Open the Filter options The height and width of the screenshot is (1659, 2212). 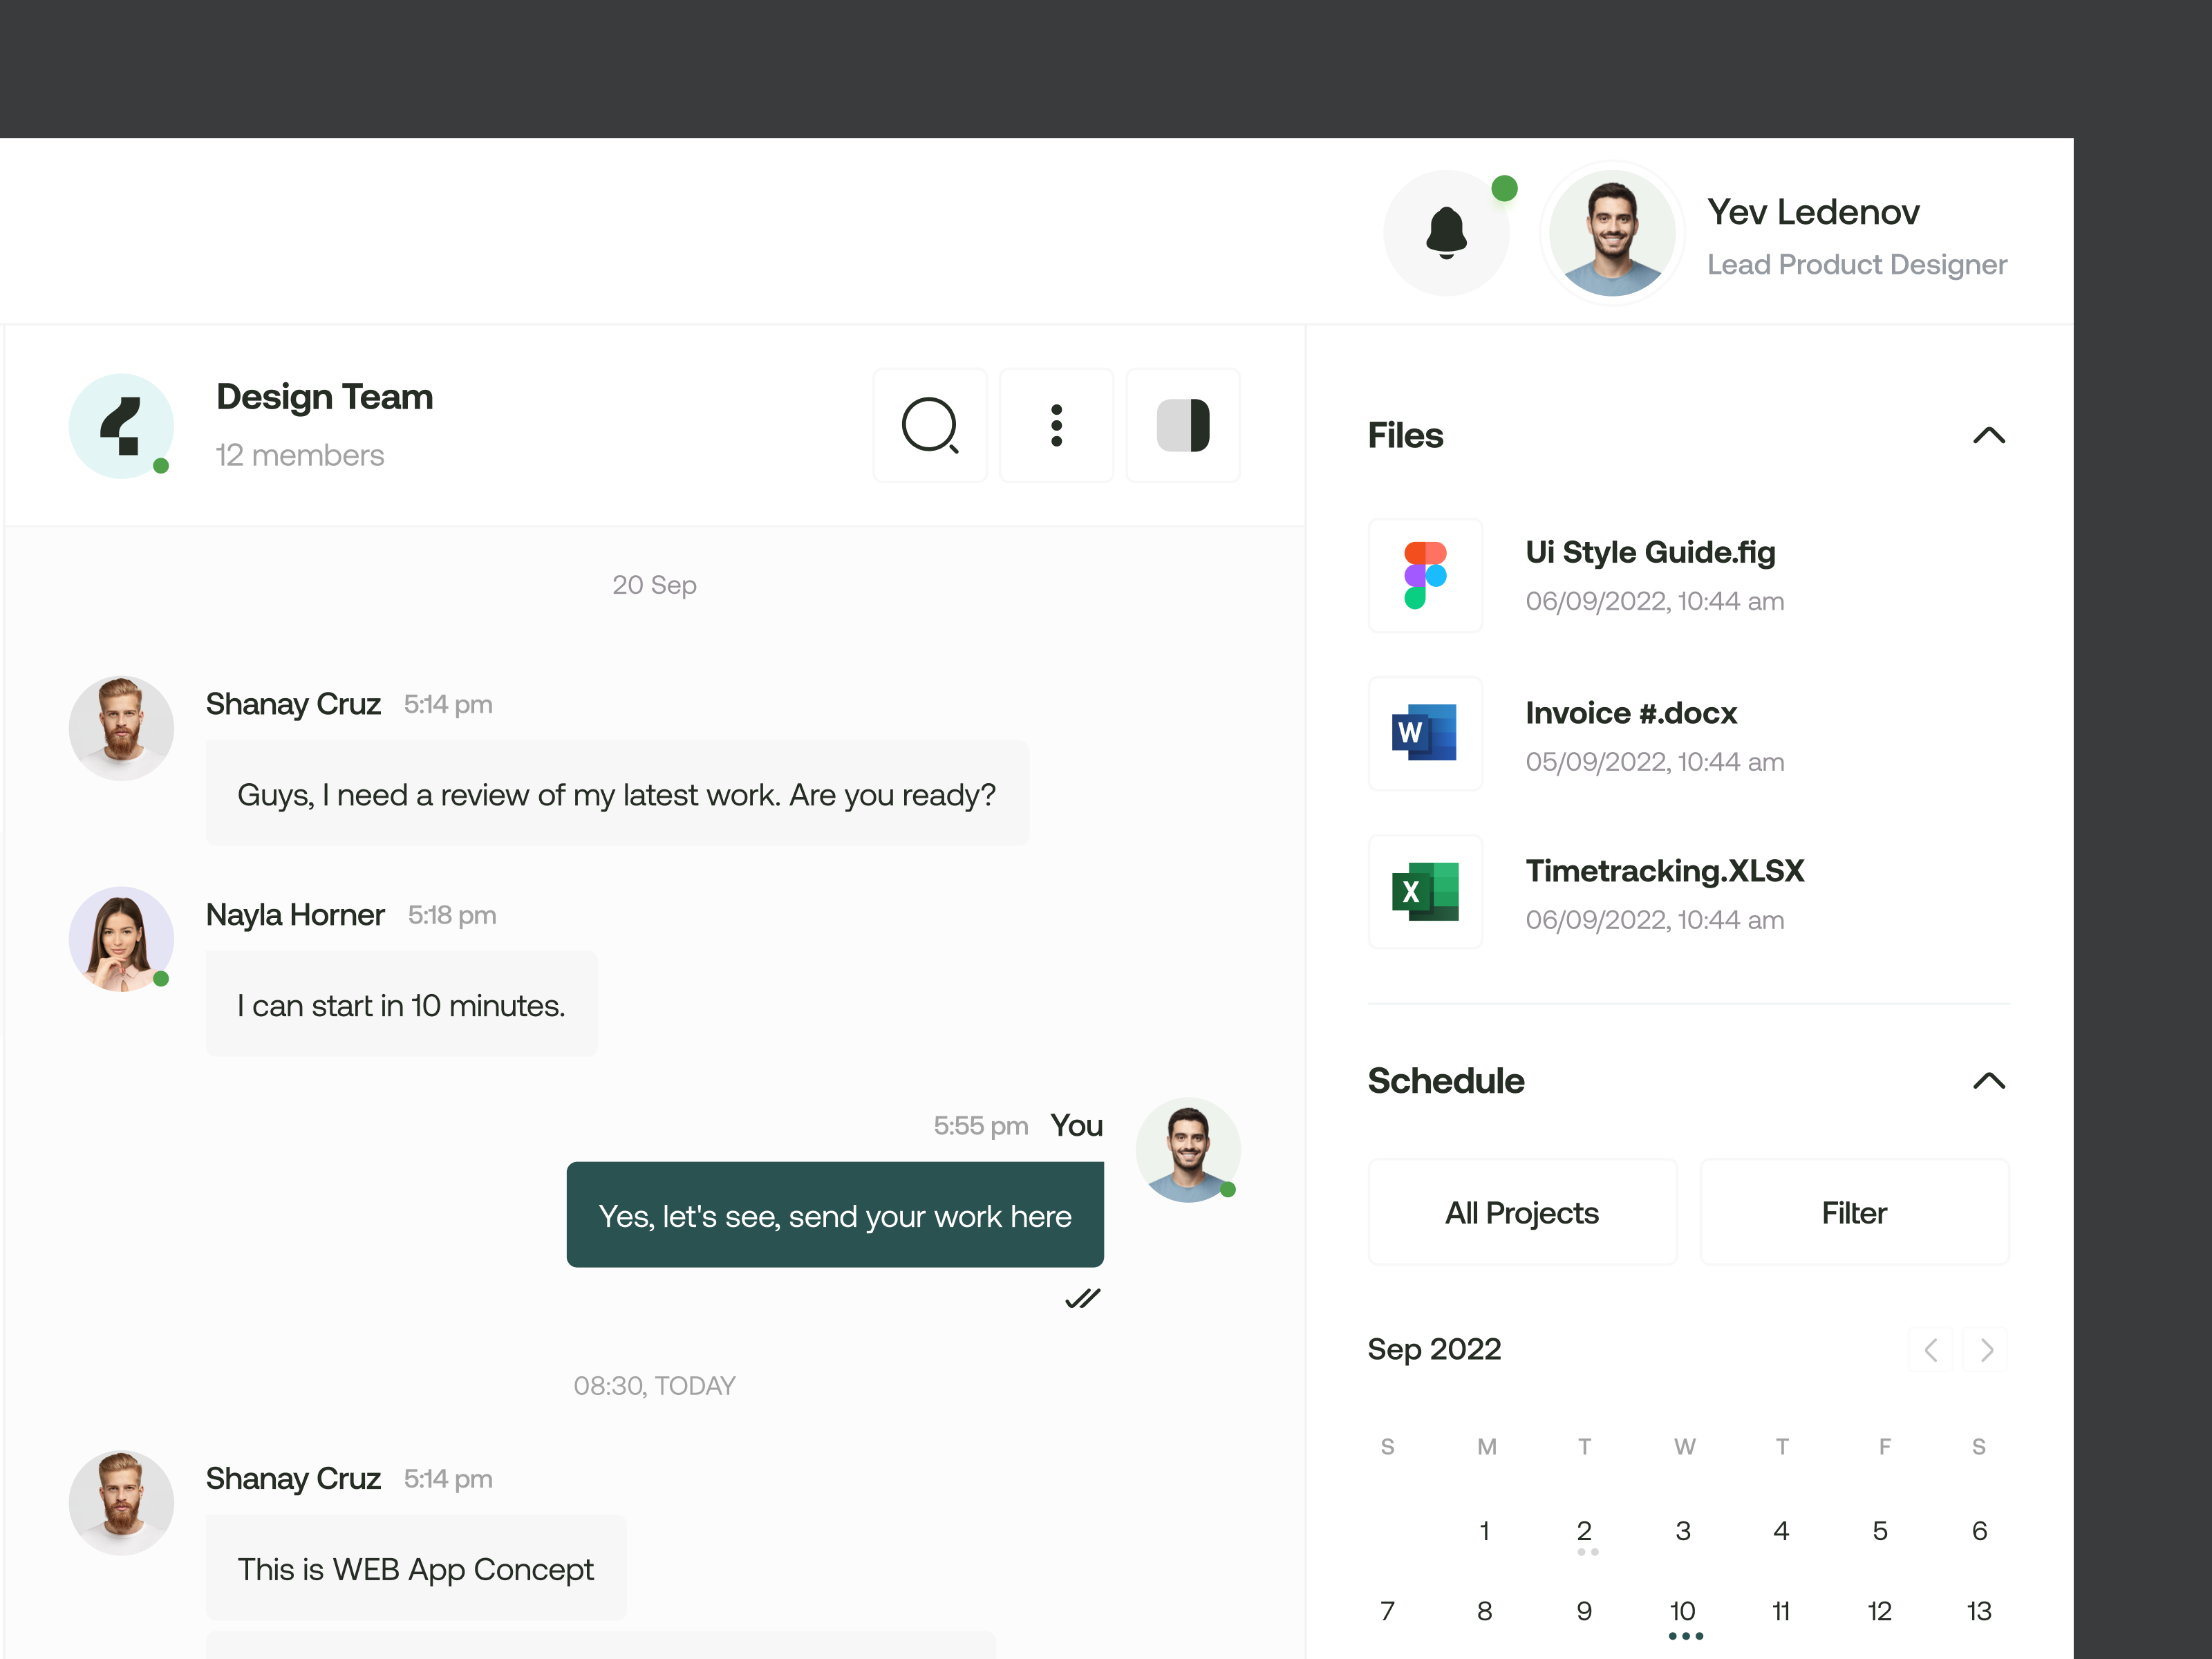(x=1854, y=1212)
